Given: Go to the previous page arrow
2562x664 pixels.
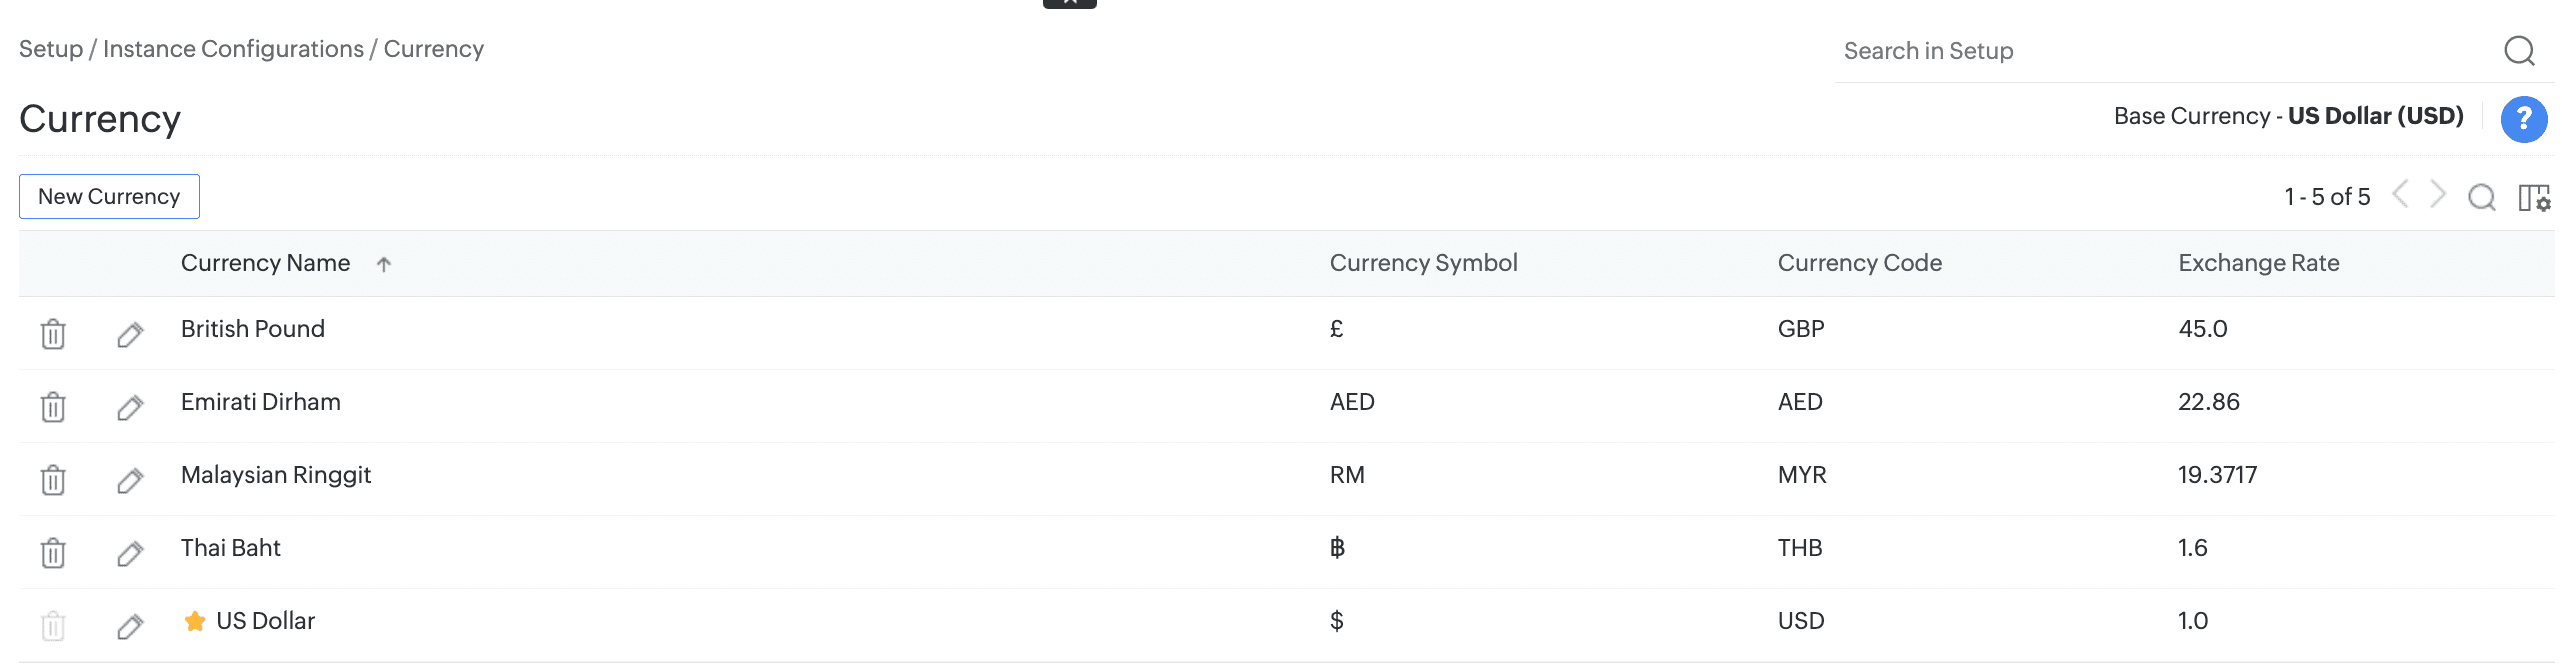Looking at the screenshot, I should 2400,194.
